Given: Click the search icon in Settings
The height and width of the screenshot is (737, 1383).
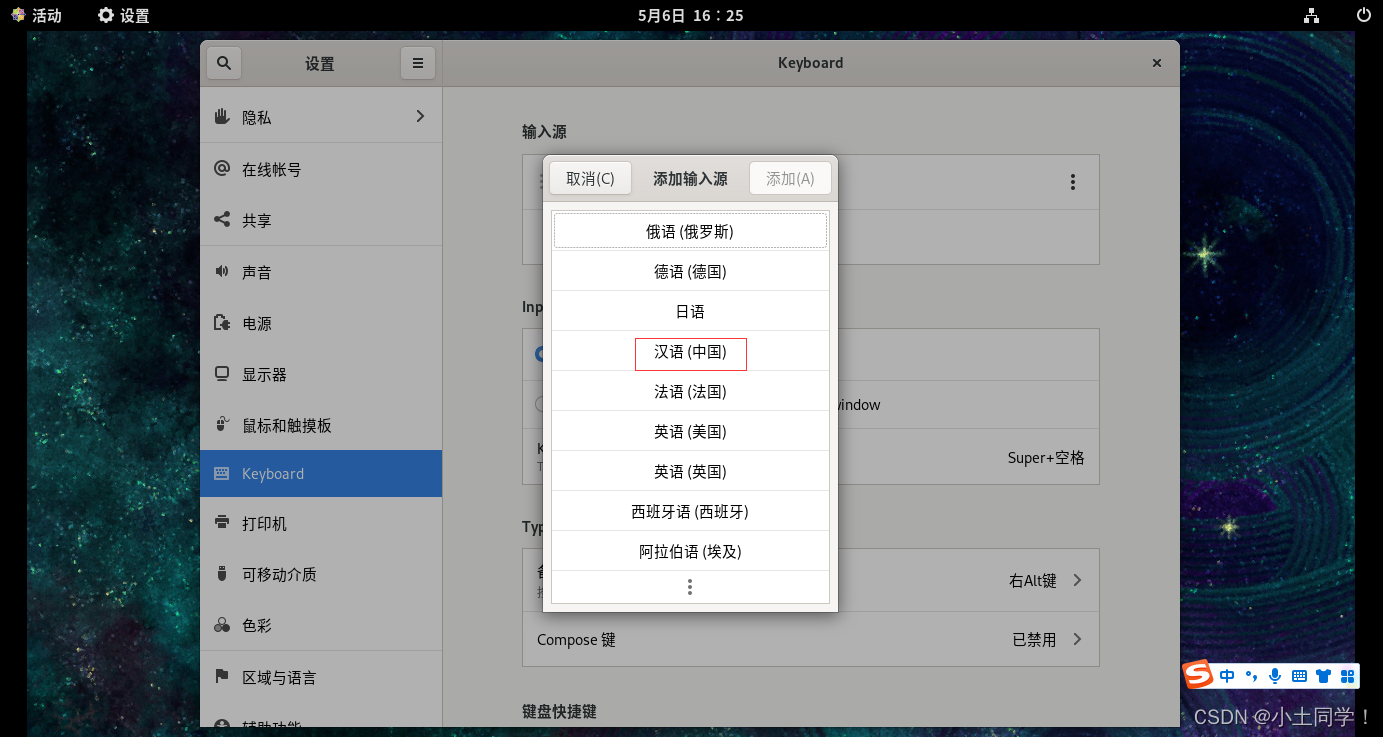Looking at the screenshot, I should click(x=224, y=63).
